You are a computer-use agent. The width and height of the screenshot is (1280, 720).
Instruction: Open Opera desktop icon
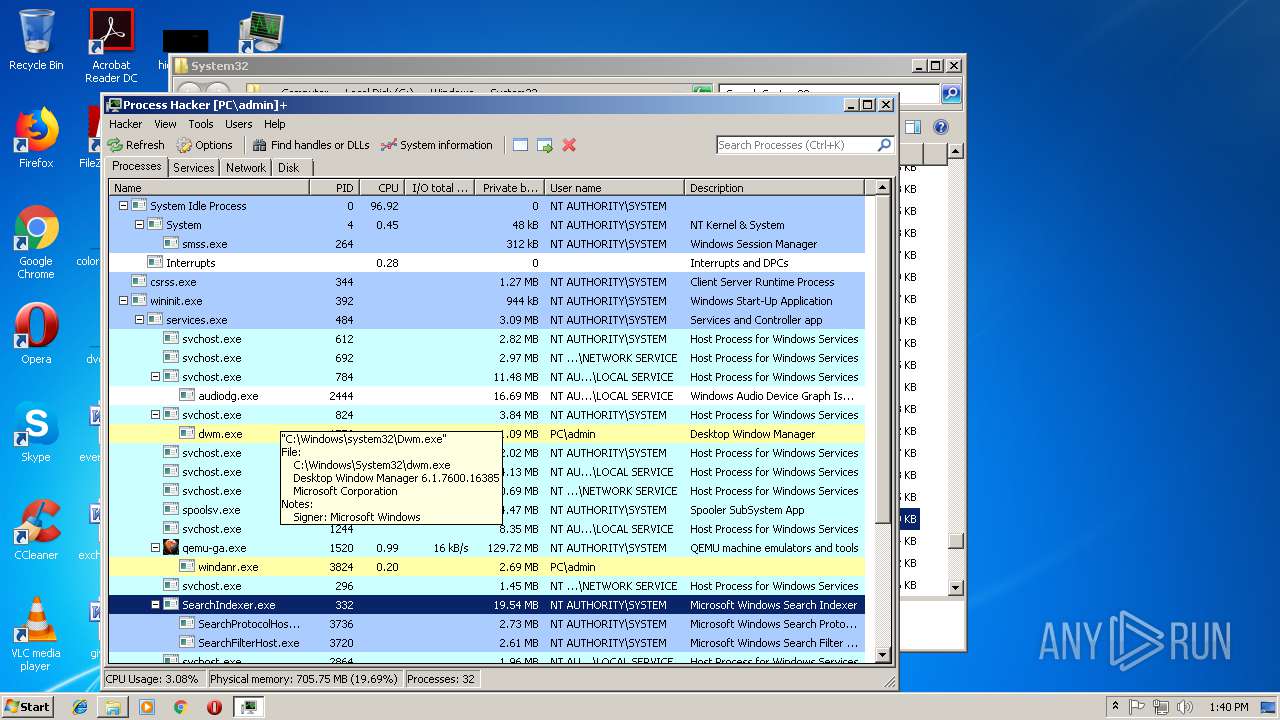[36, 334]
